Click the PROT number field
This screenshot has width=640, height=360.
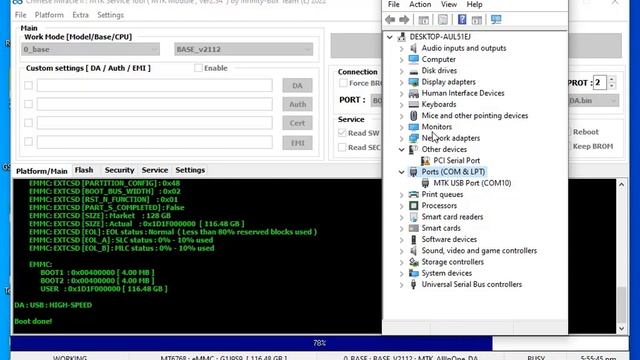(x=600, y=82)
